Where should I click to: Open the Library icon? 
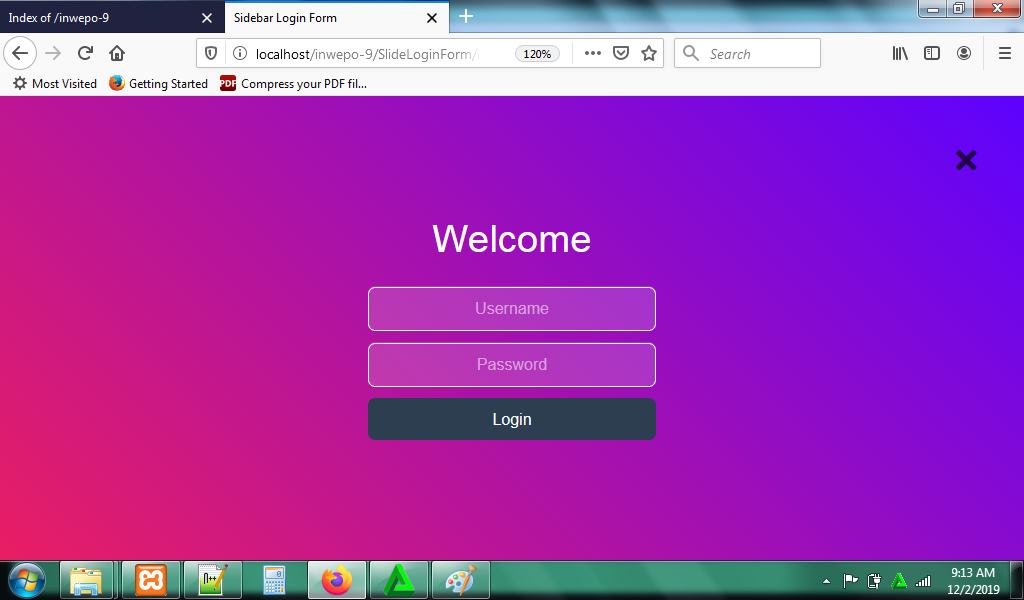click(901, 54)
